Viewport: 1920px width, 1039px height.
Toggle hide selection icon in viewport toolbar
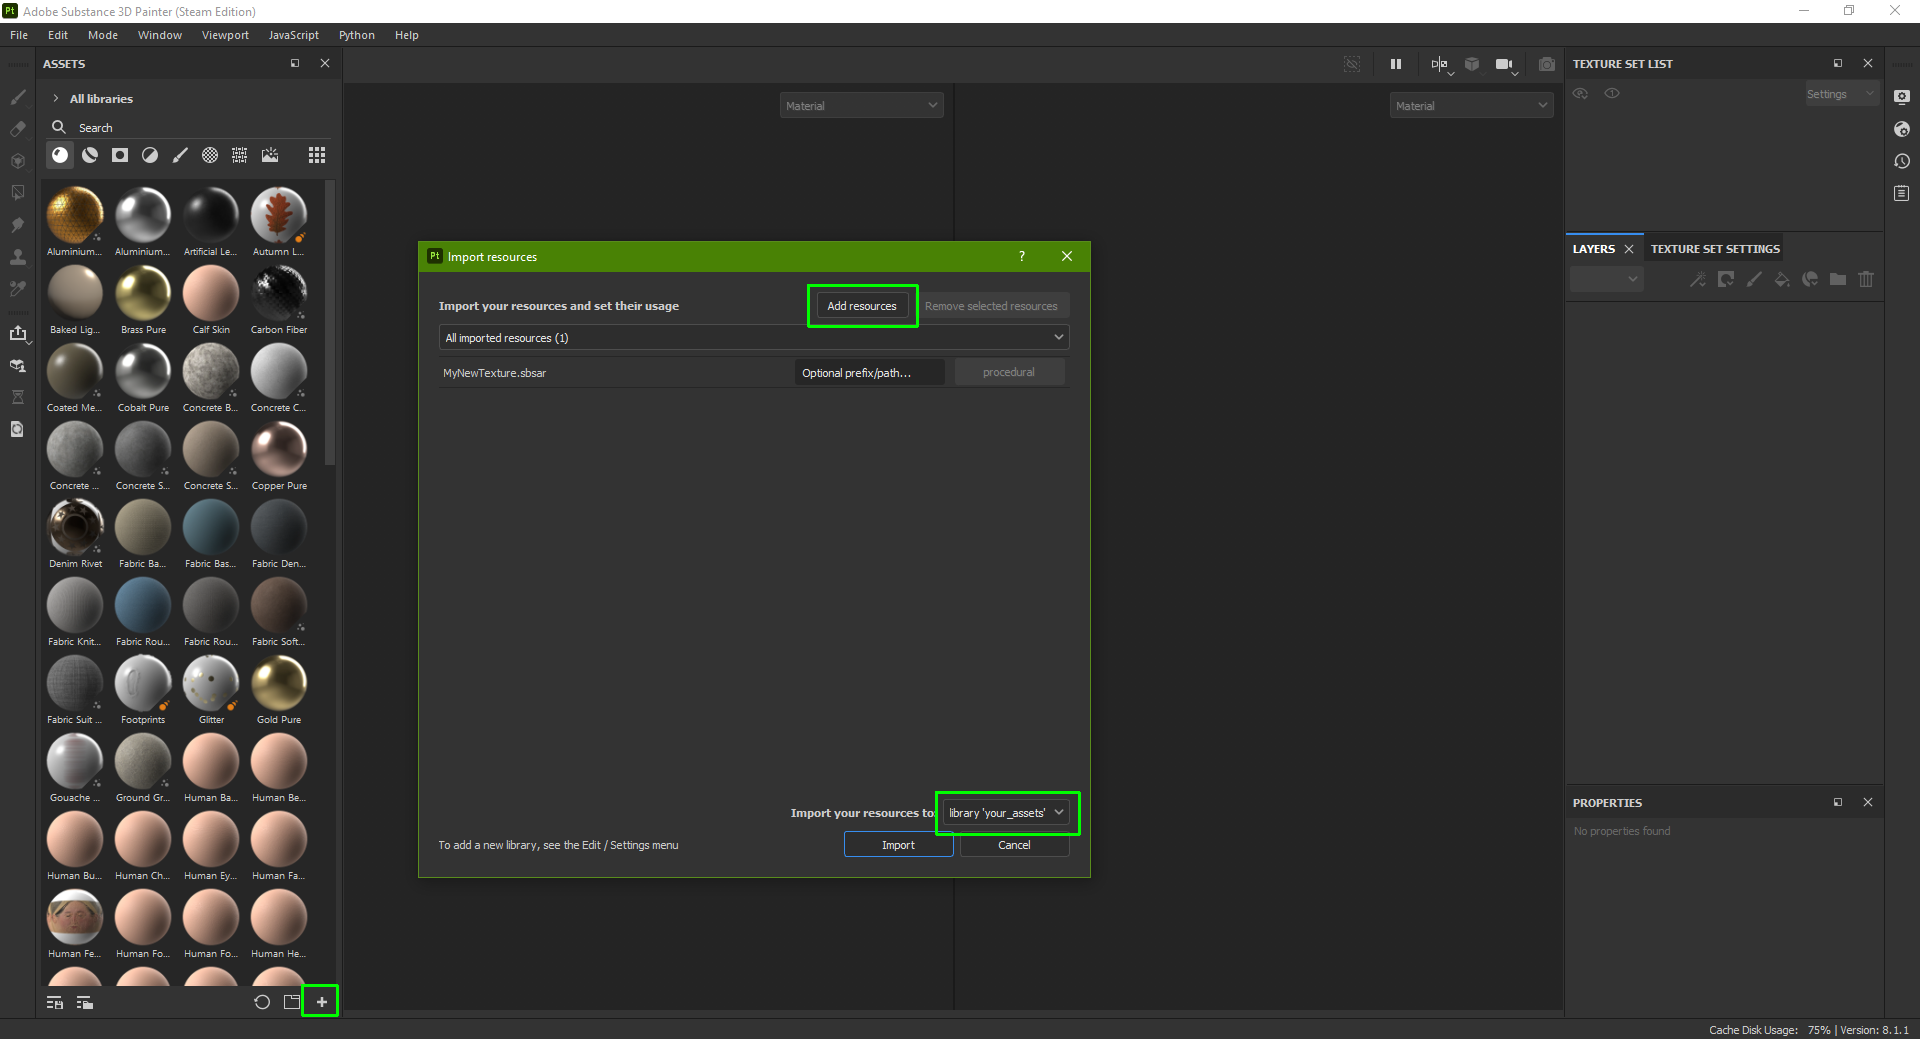click(1352, 64)
